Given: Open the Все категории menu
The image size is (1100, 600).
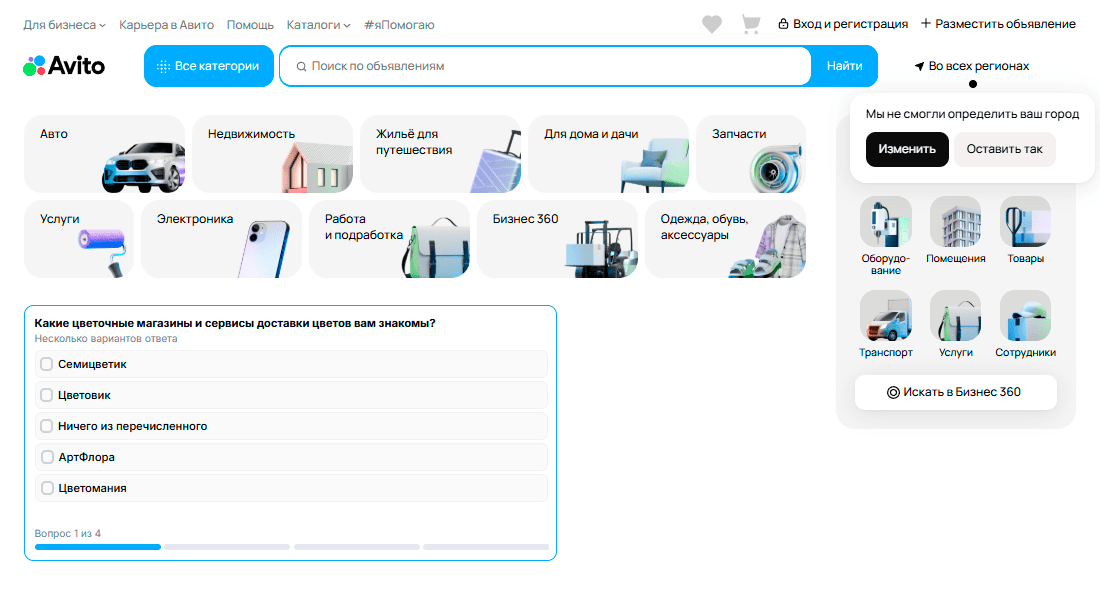Looking at the screenshot, I should (209, 66).
